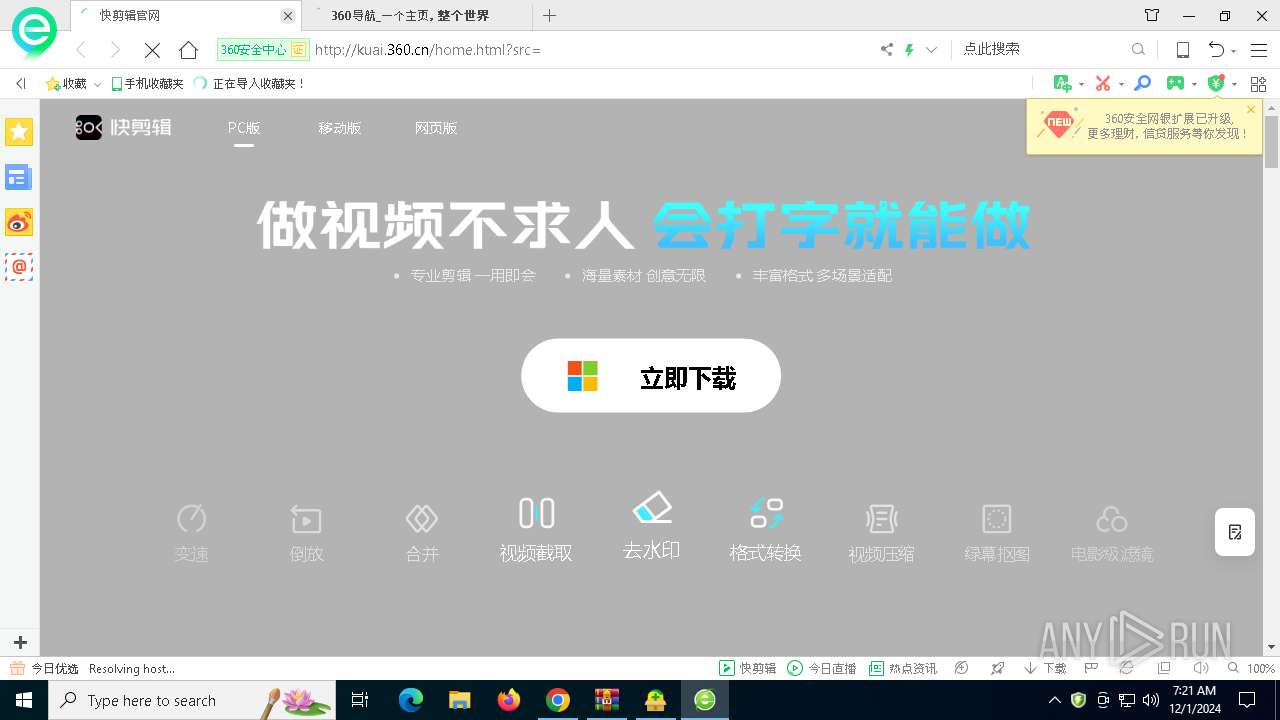This screenshot has width=1280, height=720.
Task: Click the green lightning speed mode icon
Action: pos(910,49)
